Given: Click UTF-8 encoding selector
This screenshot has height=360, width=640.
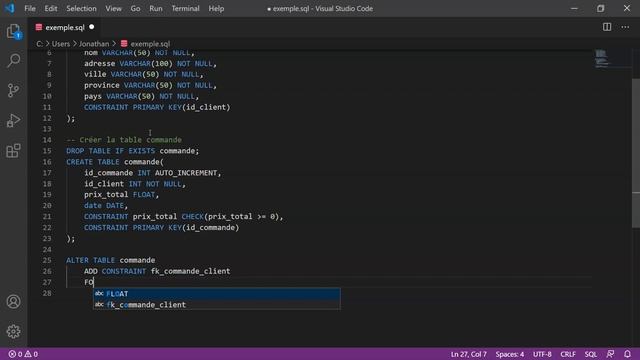Looking at the screenshot, I should (x=542, y=354).
